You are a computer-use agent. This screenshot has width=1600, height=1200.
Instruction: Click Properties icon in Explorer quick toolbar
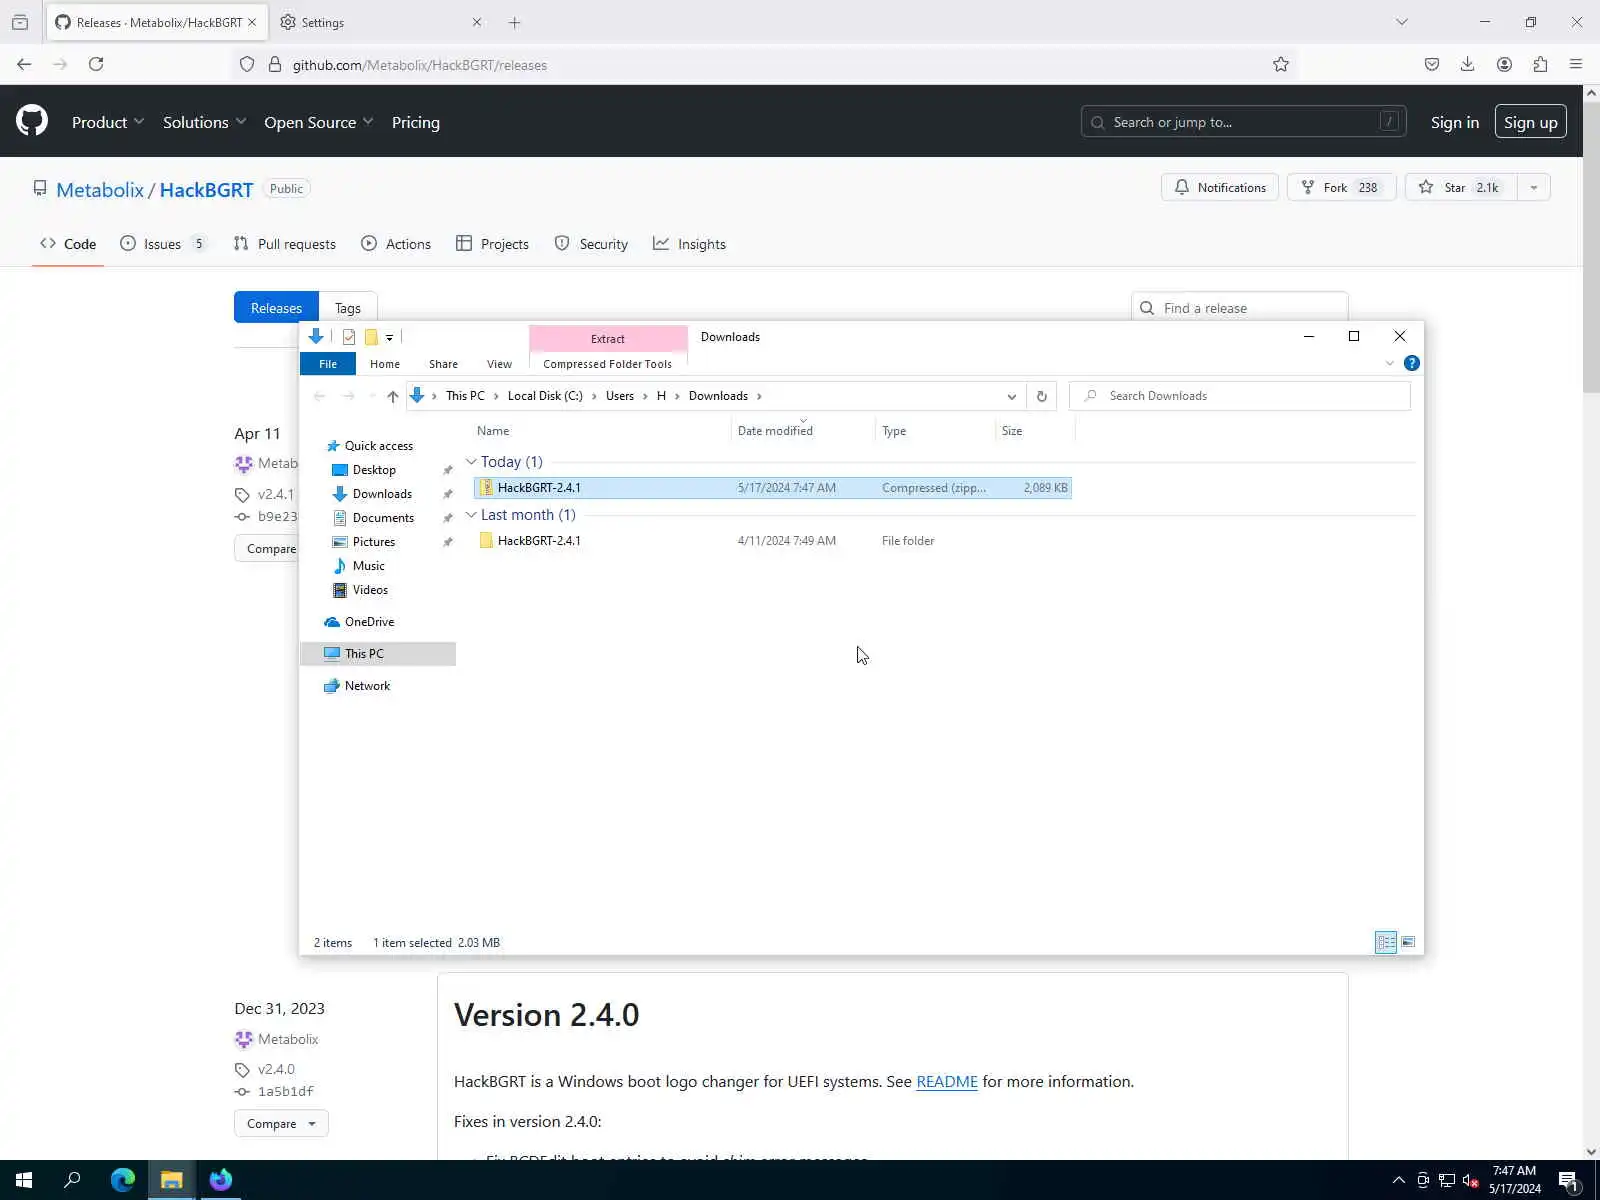(x=349, y=337)
